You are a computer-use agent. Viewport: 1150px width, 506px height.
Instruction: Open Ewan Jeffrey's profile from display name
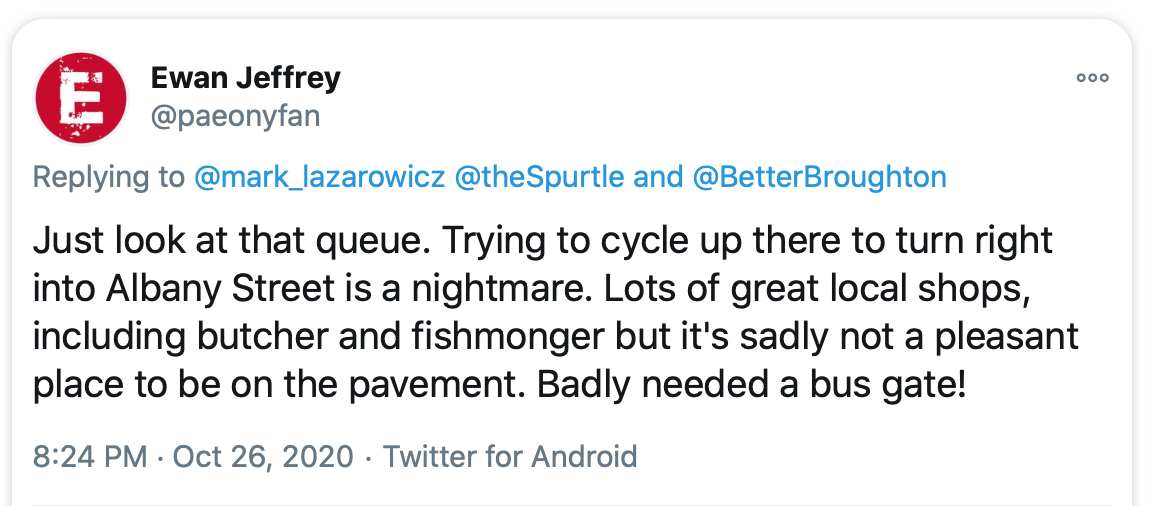coord(246,77)
